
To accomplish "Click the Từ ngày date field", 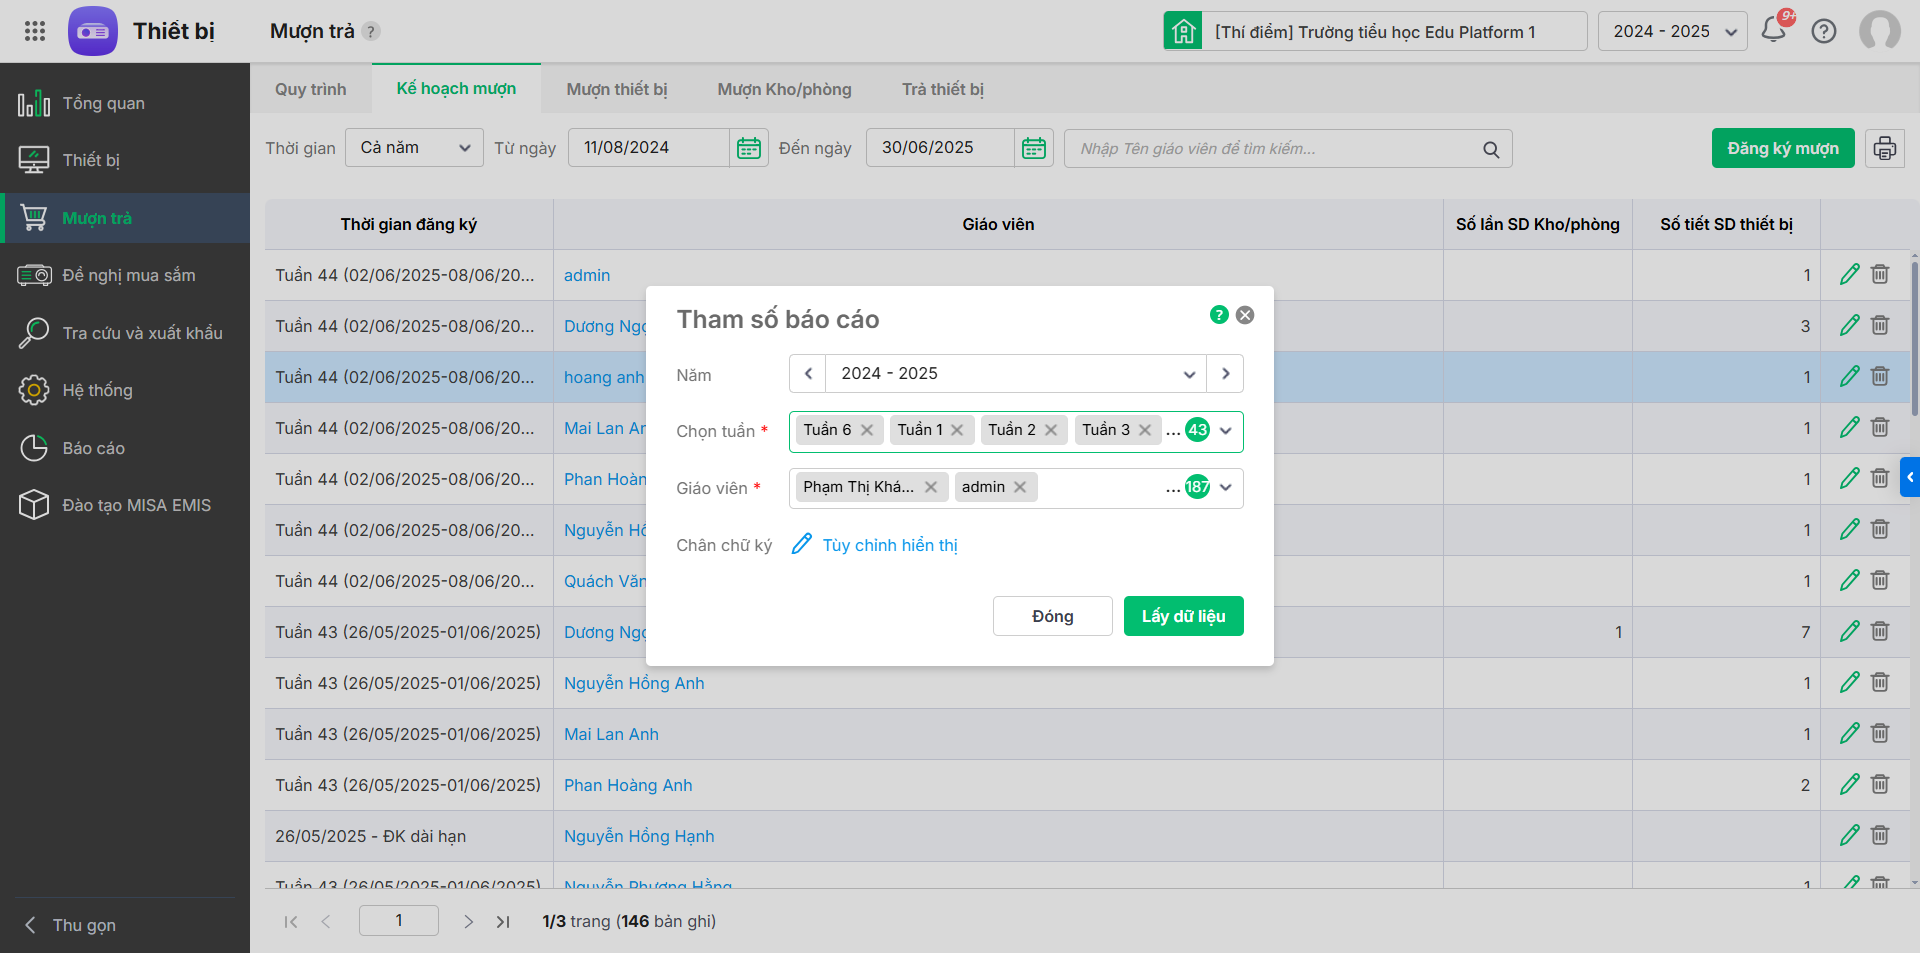I will (x=649, y=148).
